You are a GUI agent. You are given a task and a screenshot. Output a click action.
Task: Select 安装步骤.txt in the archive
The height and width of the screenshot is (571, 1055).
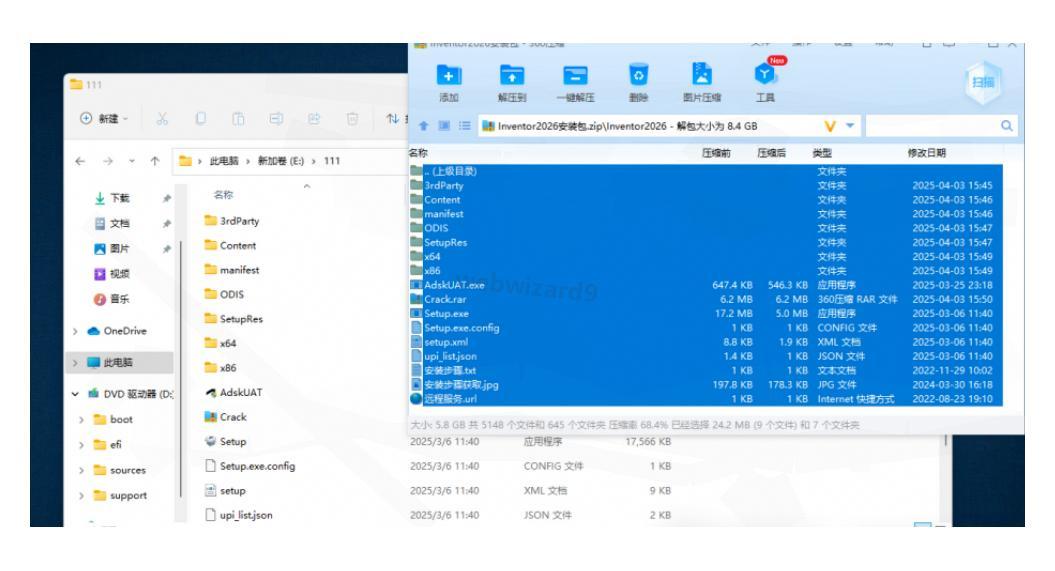(706, 371)
